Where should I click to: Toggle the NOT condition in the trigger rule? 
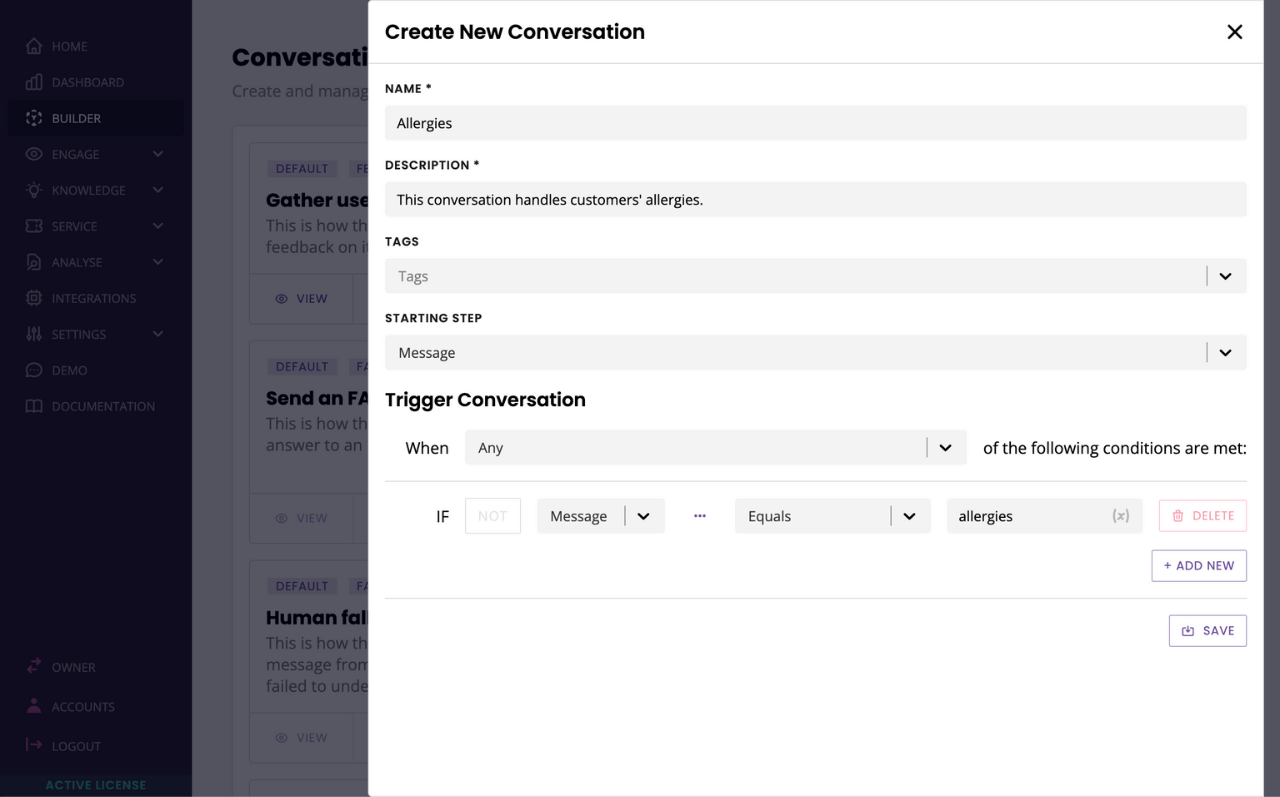492,515
